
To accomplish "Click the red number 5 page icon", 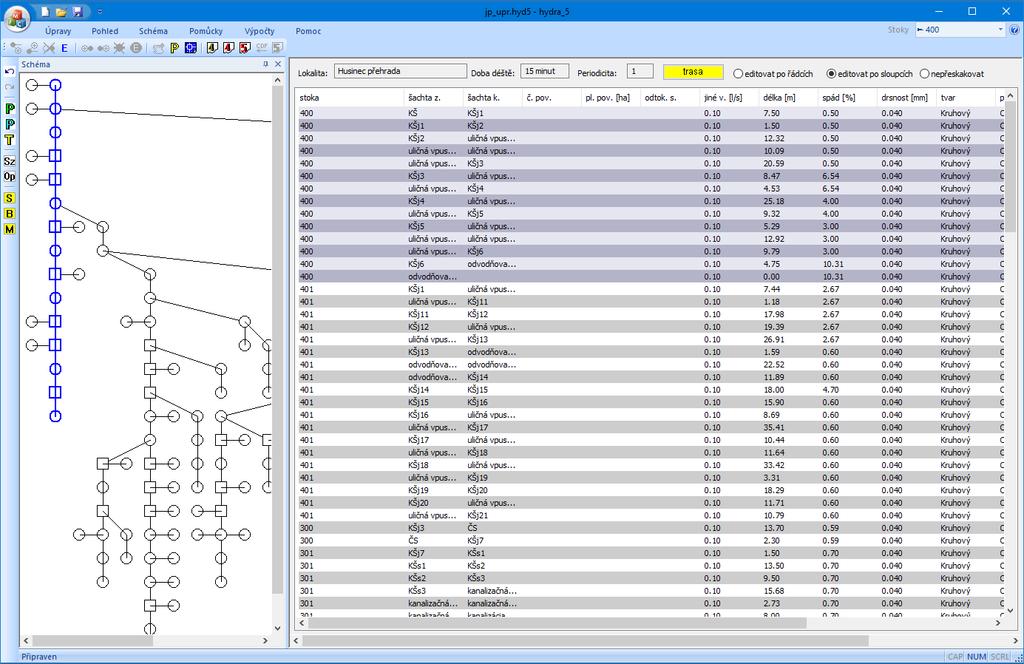I will click(x=244, y=48).
